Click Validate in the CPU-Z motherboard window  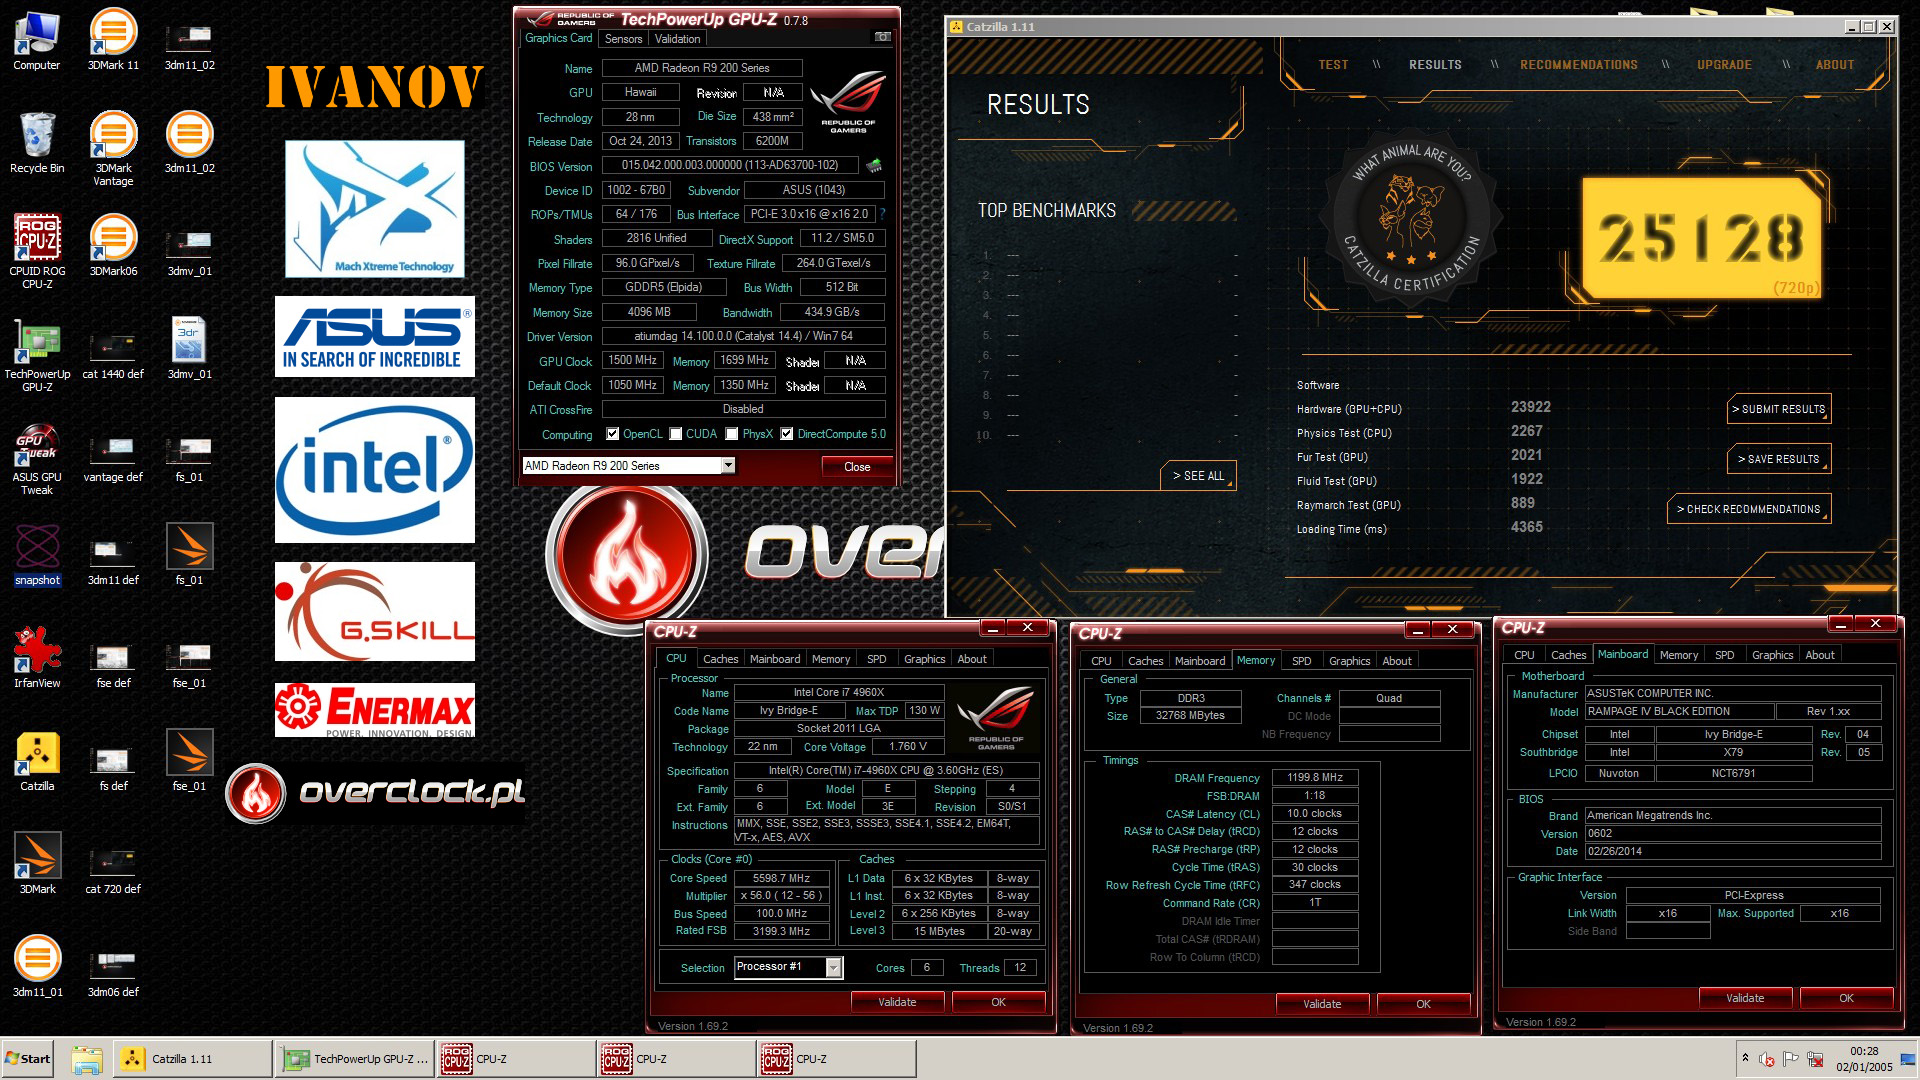tap(1745, 998)
